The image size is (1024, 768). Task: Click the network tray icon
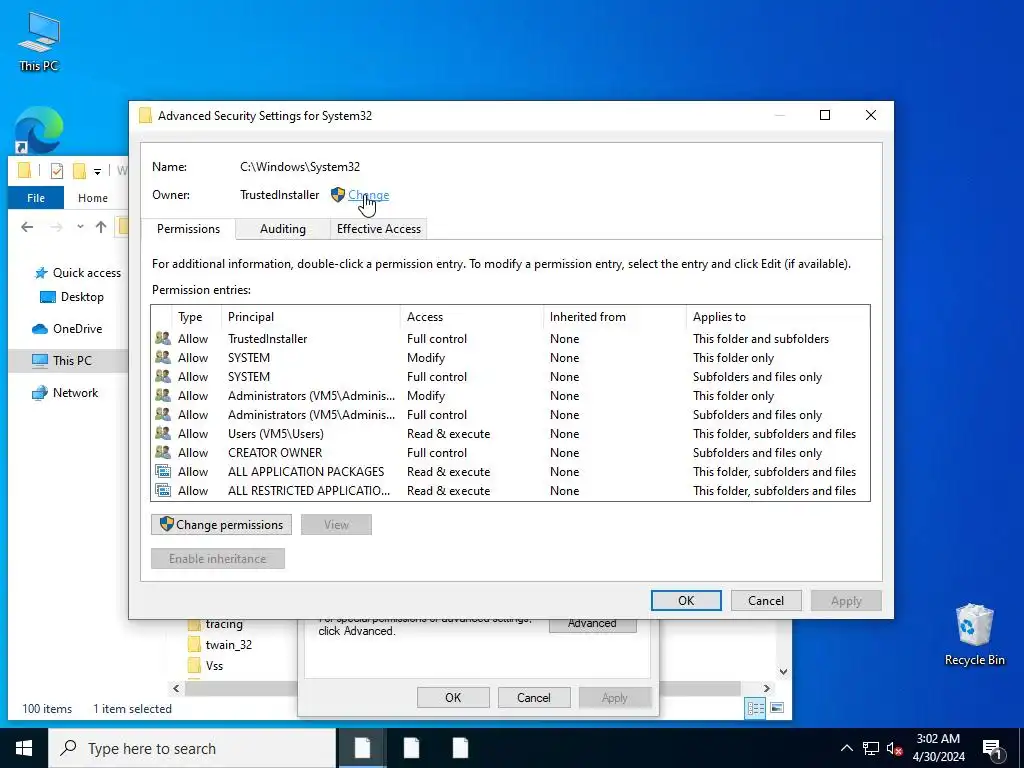tap(871, 748)
